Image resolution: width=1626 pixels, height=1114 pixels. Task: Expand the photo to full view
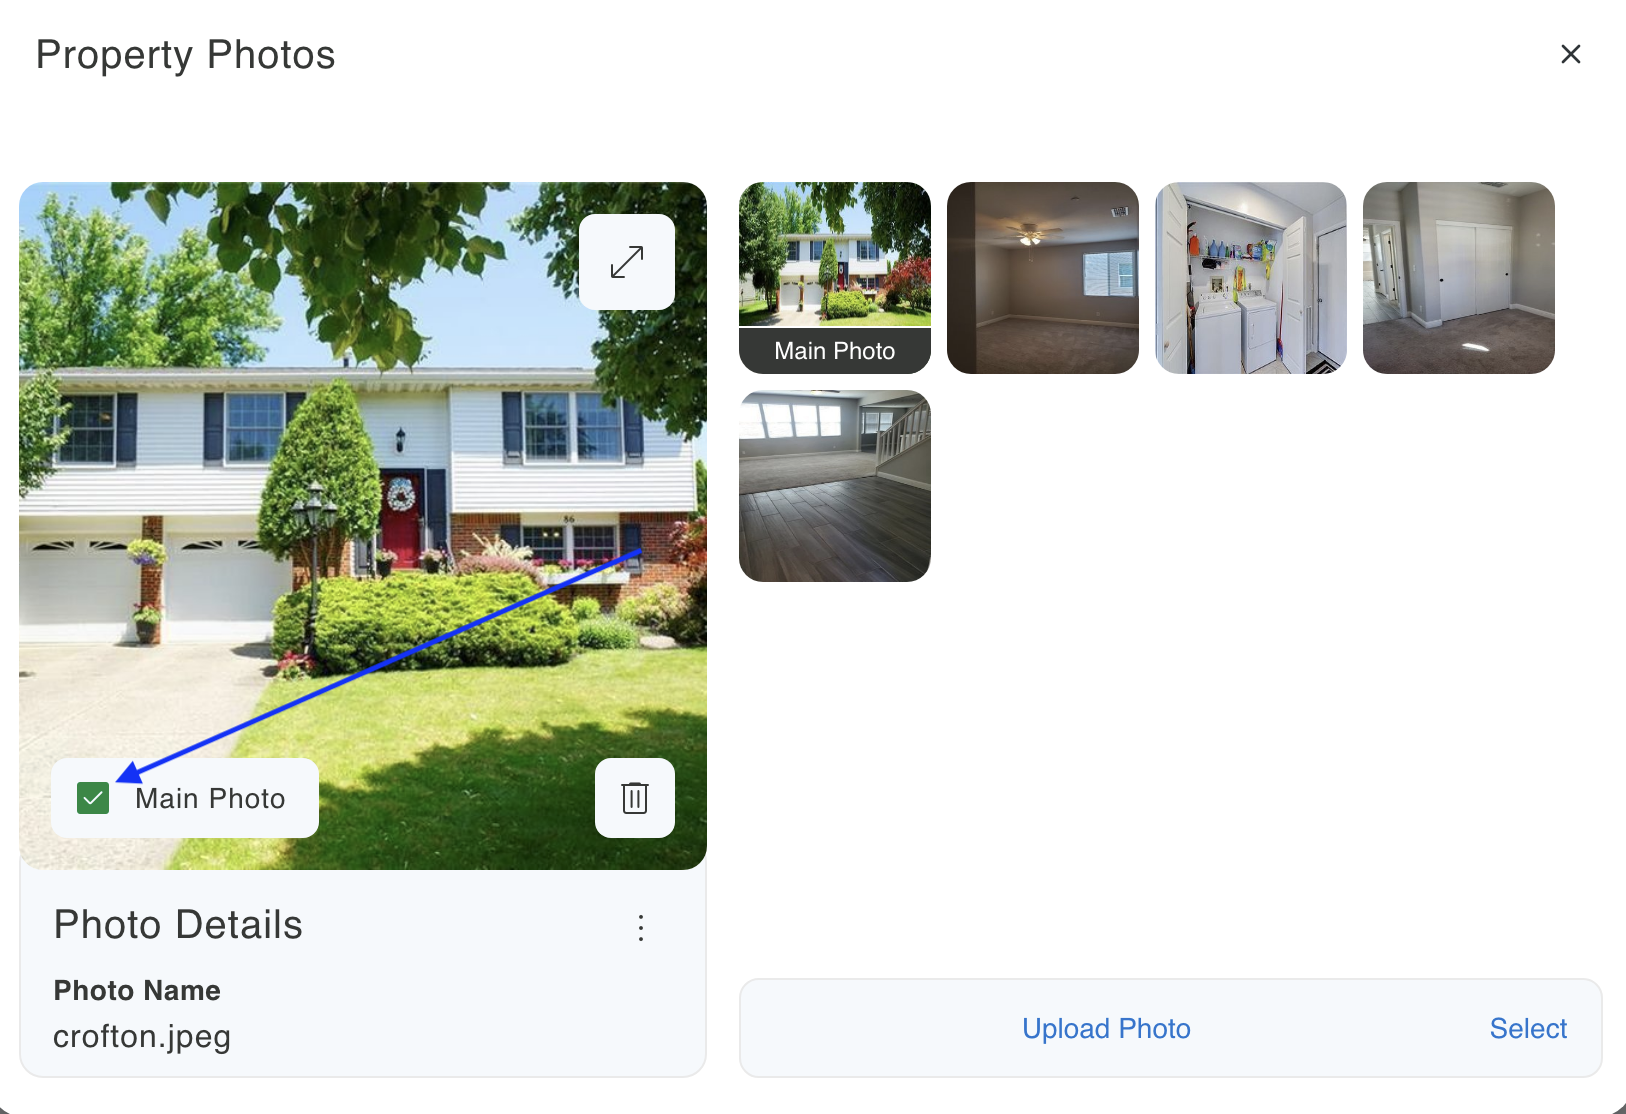[627, 262]
